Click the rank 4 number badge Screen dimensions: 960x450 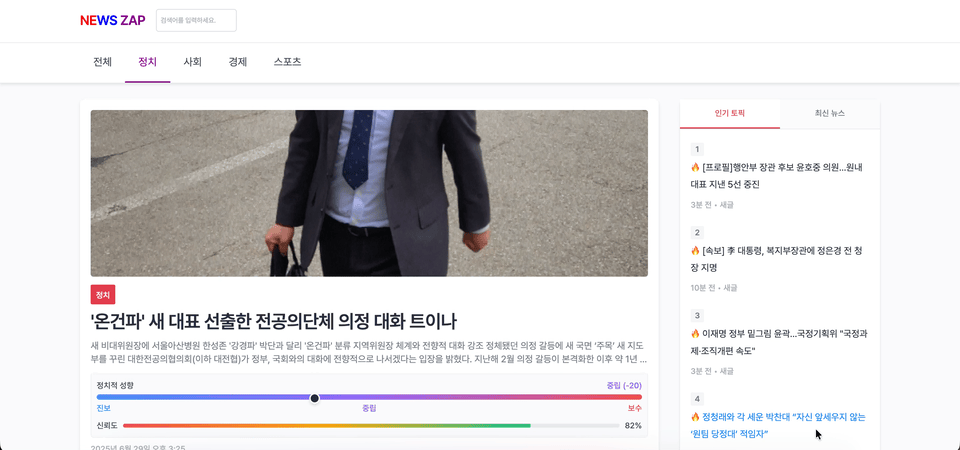coord(697,398)
